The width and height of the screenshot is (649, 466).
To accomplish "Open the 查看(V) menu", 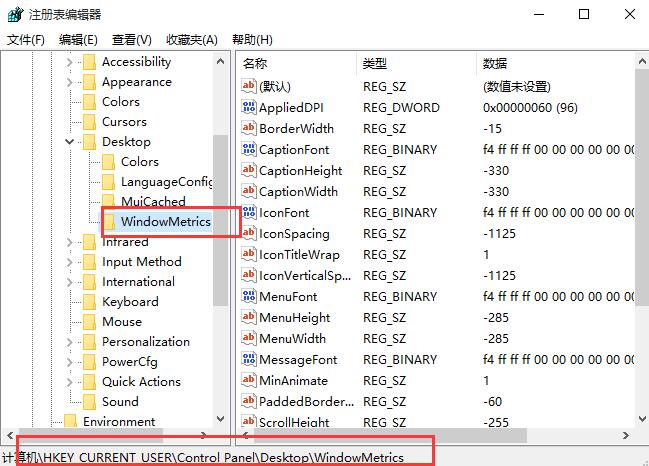I will point(131,40).
